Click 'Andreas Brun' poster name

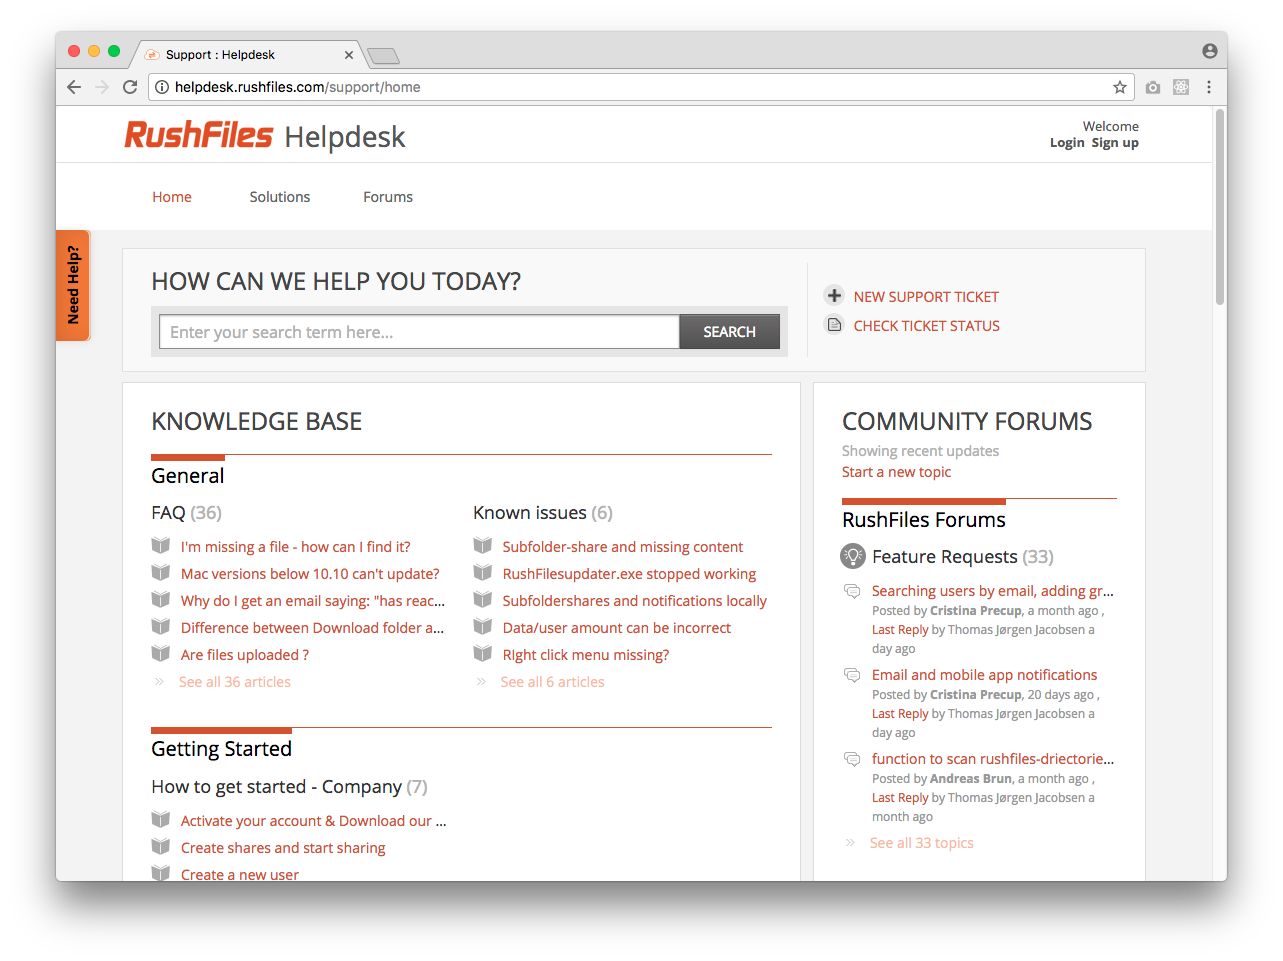971,779
